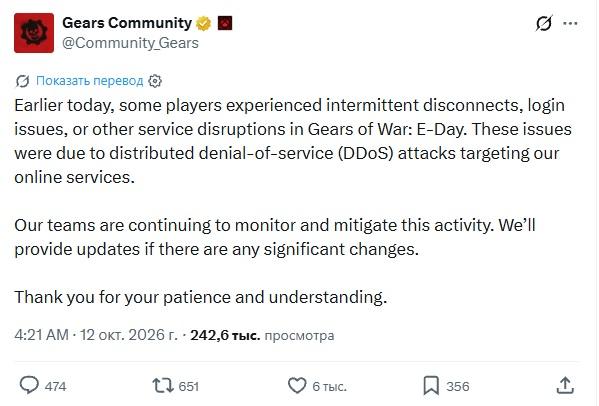Viewport: 599px width, 406px height.
Task: Click the 356 bookmark count
Action: pos(458,387)
